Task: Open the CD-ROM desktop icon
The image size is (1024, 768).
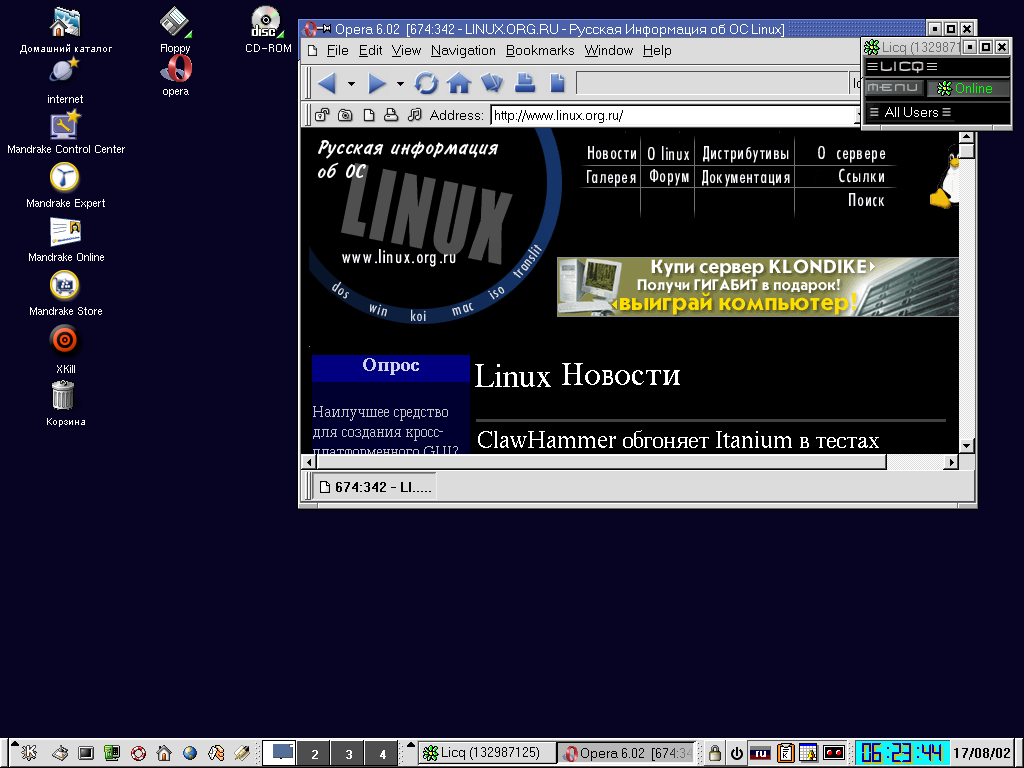Action: [x=268, y=30]
